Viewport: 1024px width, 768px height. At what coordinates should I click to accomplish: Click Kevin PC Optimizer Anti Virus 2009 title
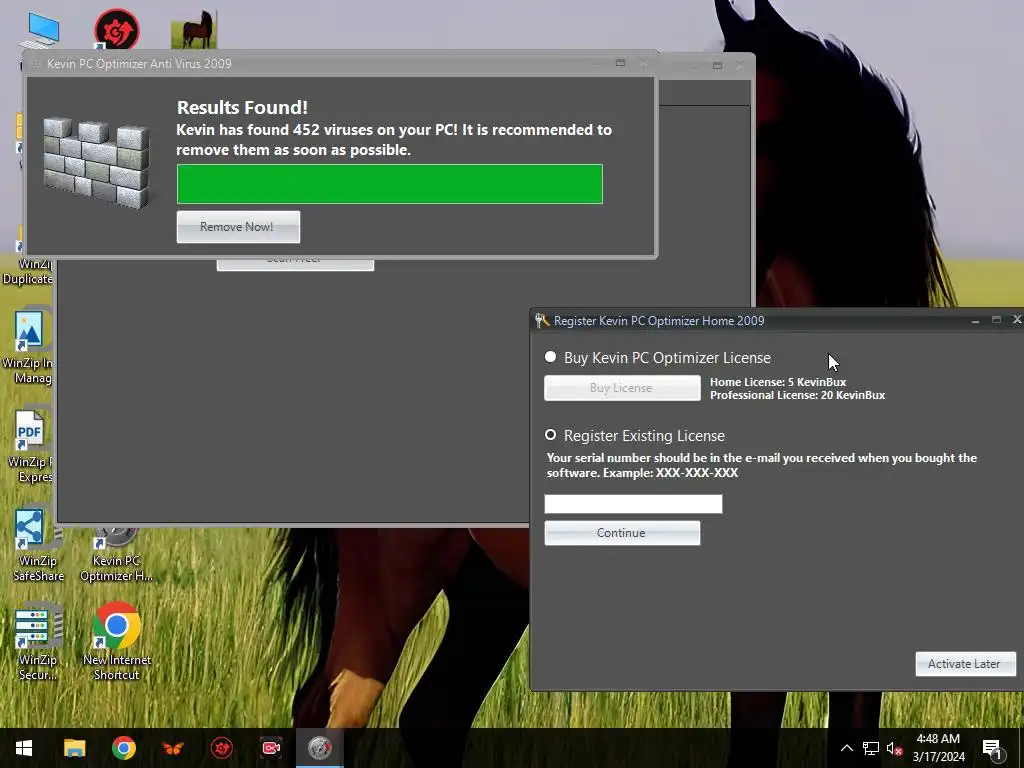(139, 63)
